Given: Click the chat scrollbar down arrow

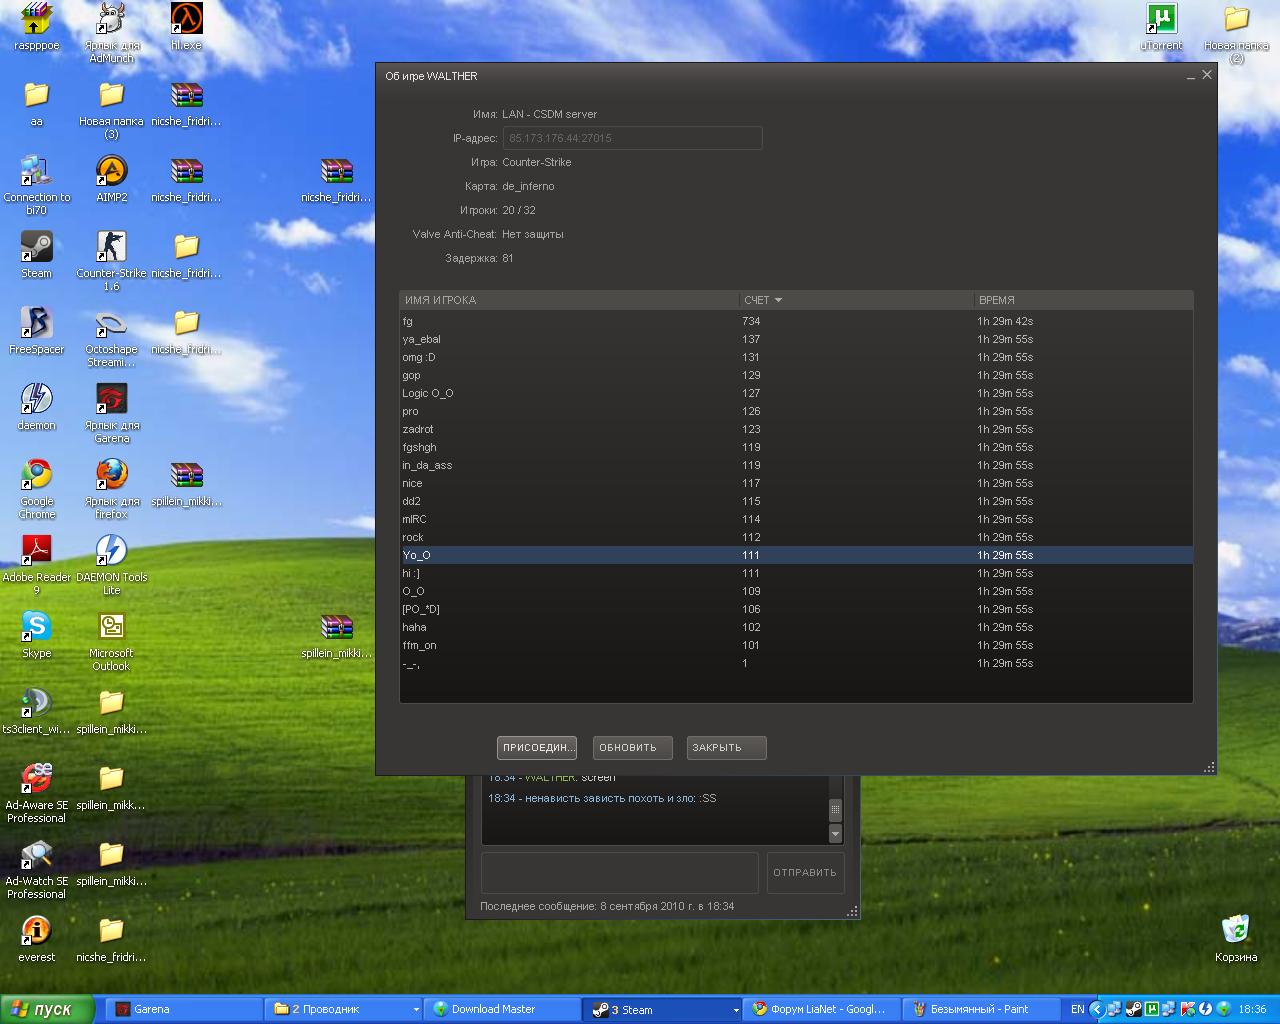Looking at the screenshot, I should click(835, 833).
